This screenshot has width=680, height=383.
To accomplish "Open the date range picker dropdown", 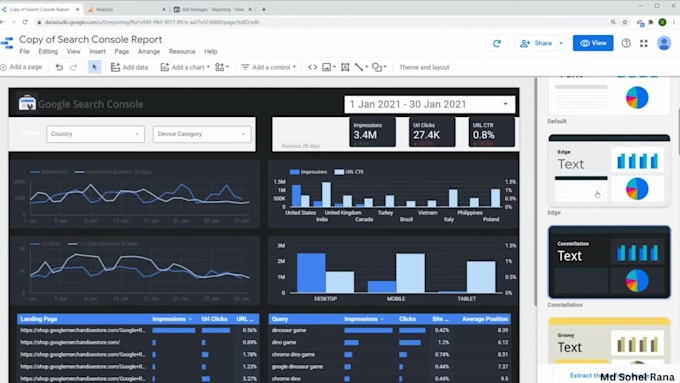I will pos(429,105).
